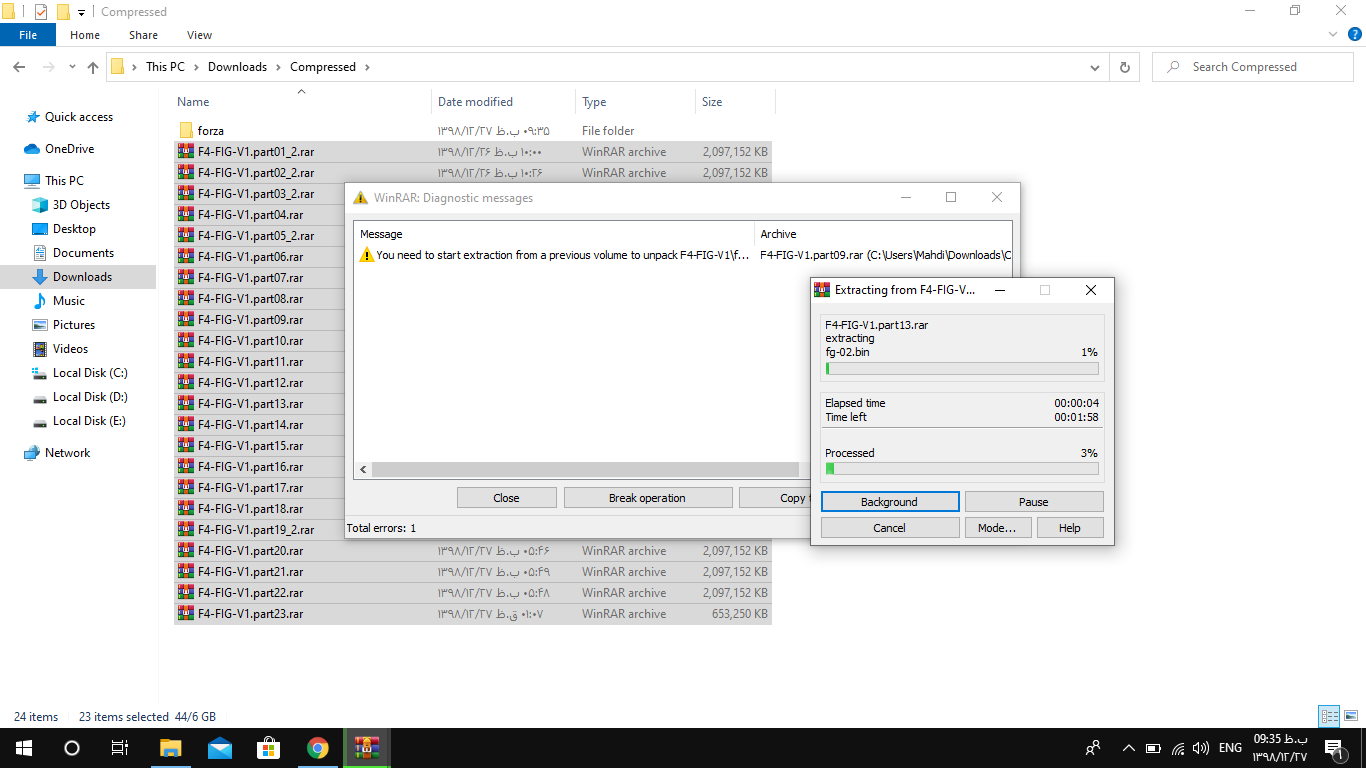
Task: Open the action center notifications icon
Action: (1333, 748)
